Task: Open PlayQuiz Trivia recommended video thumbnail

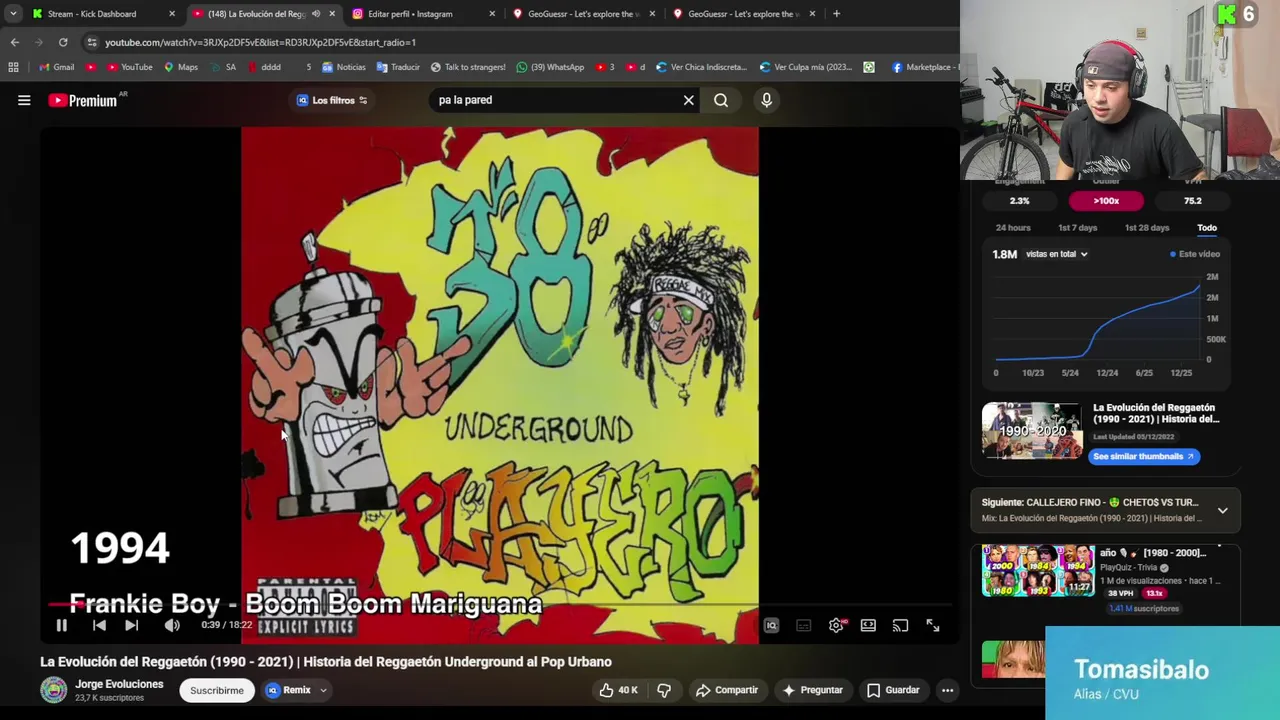Action: pos(1038,571)
